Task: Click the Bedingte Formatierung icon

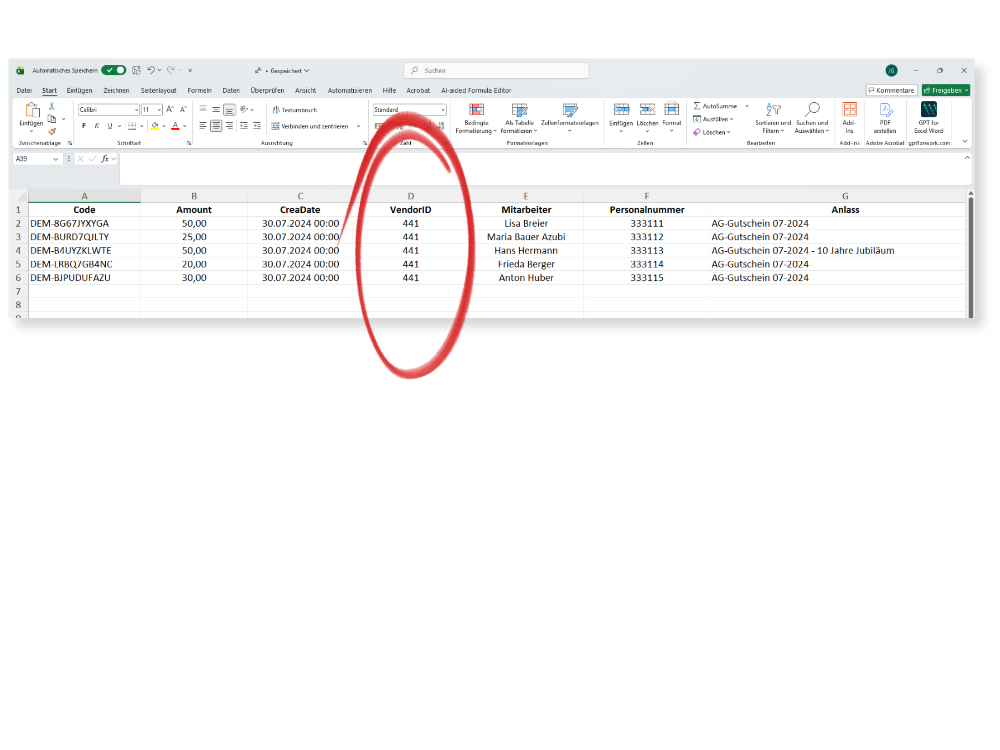Action: (x=476, y=111)
